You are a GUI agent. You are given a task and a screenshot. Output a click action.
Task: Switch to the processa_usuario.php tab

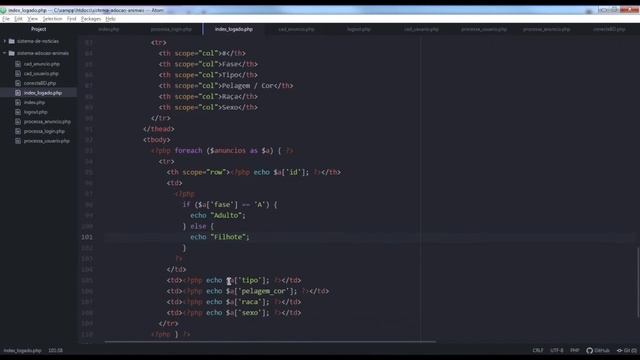coord(484,29)
